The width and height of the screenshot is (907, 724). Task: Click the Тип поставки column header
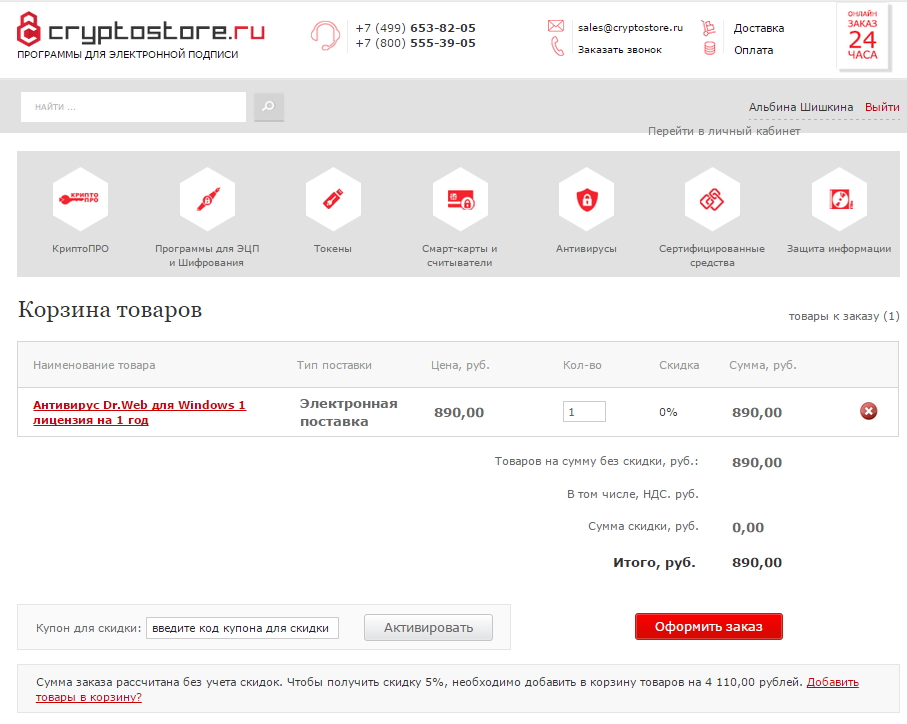click(x=334, y=365)
